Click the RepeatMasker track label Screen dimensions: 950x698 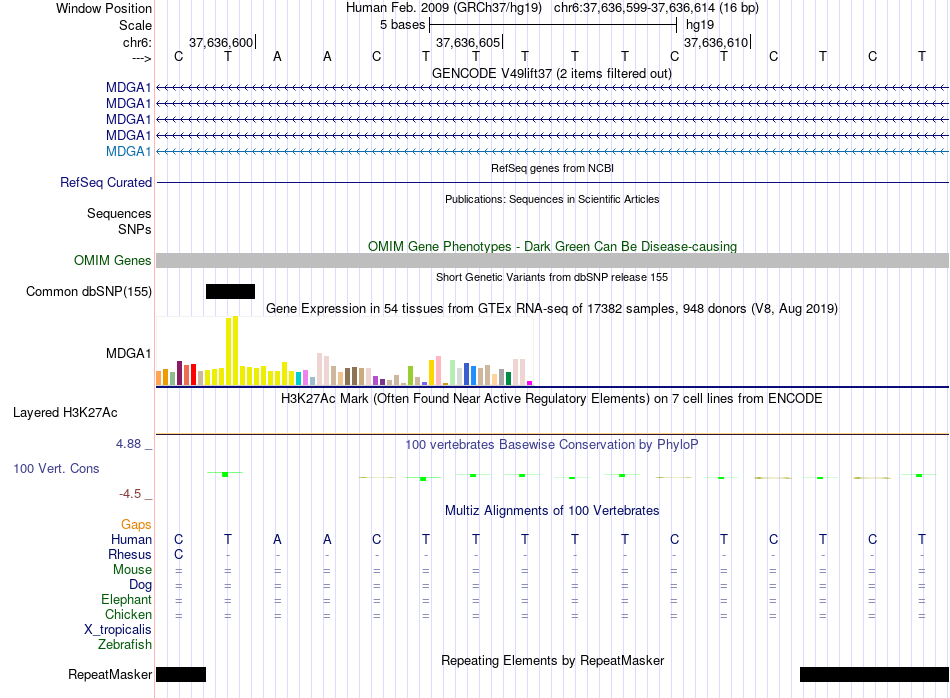point(110,674)
